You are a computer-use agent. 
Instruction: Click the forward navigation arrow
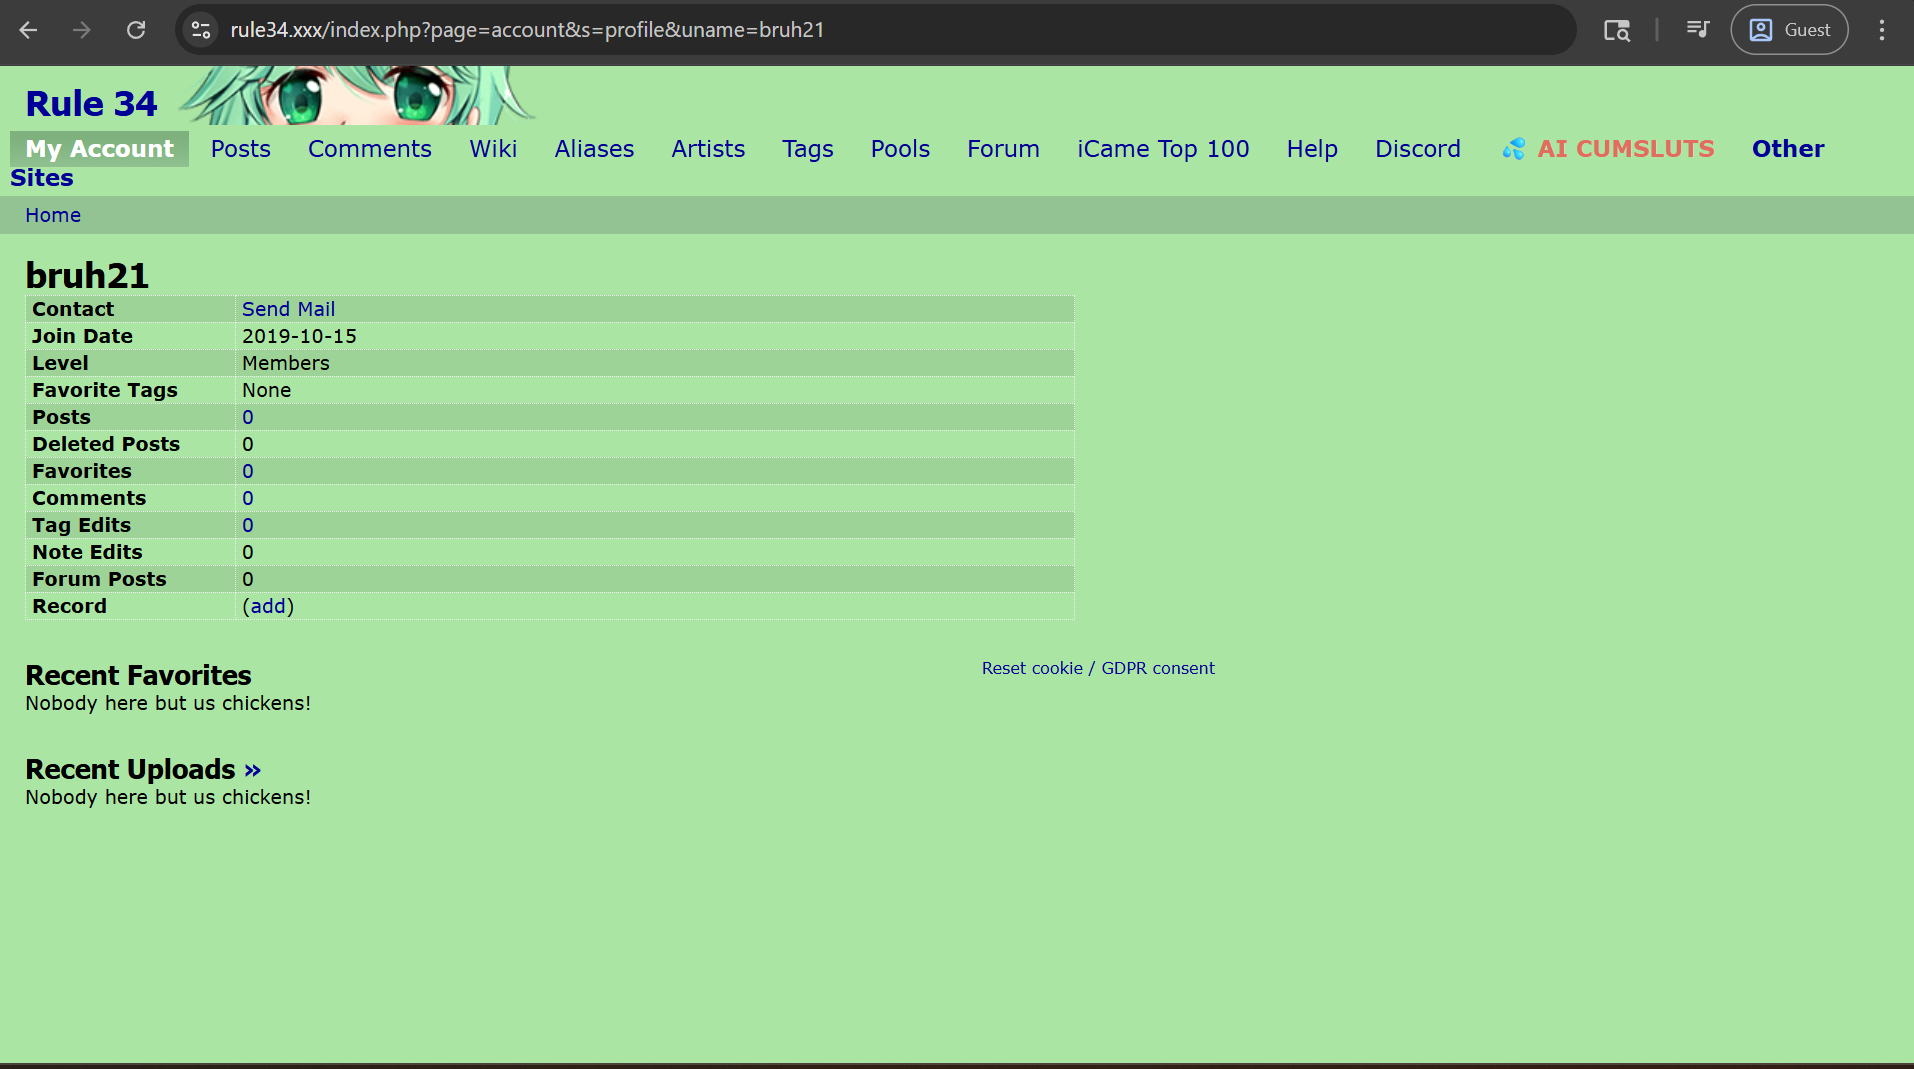pos(82,30)
